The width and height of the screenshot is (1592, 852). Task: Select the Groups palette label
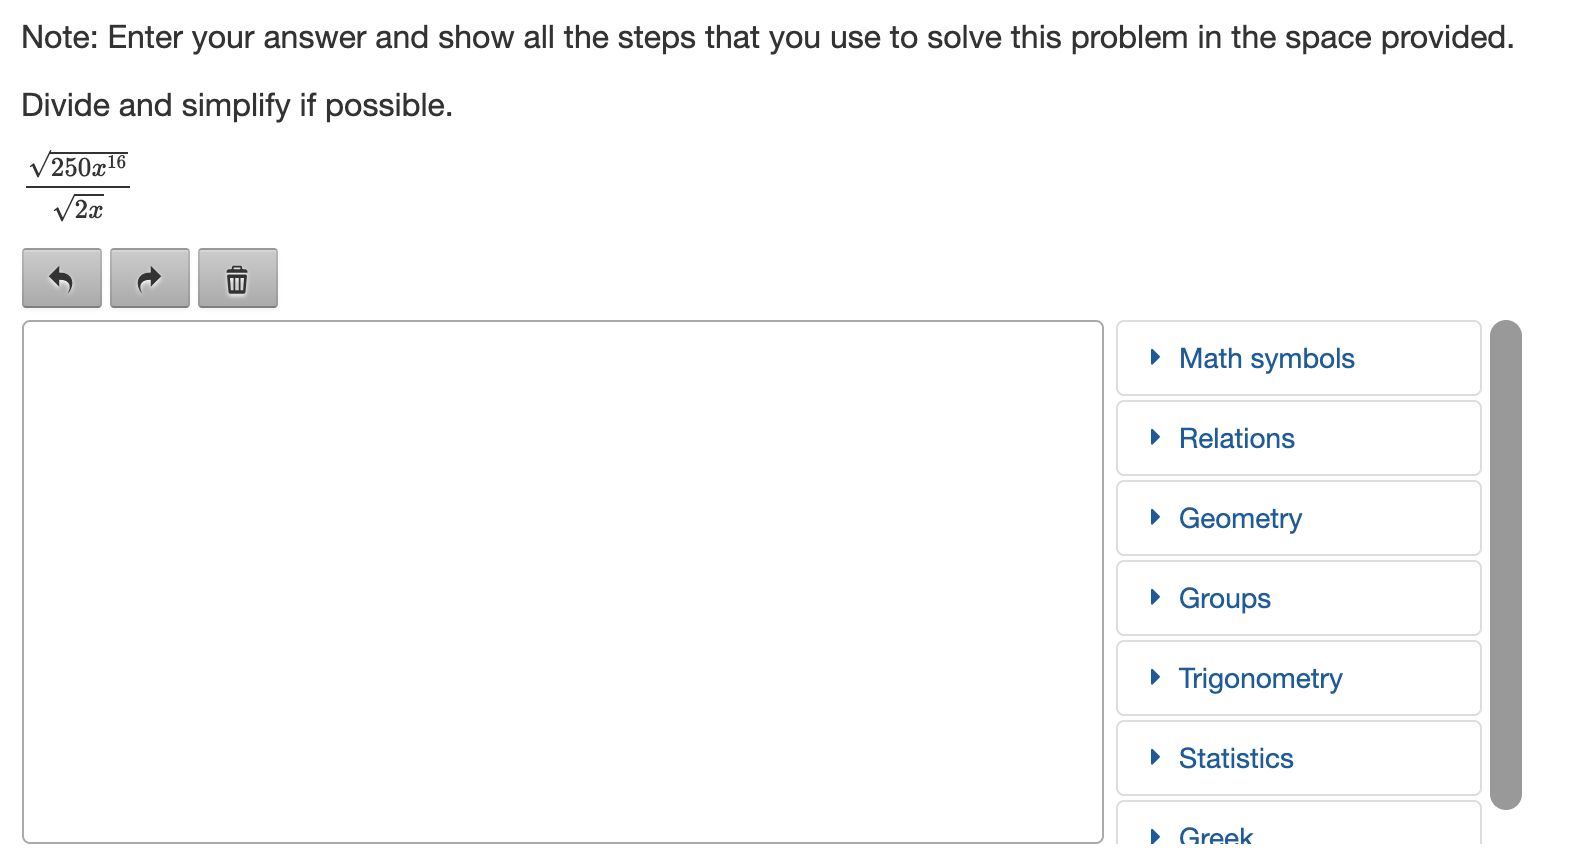pyautogui.click(x=1225, y=599)
